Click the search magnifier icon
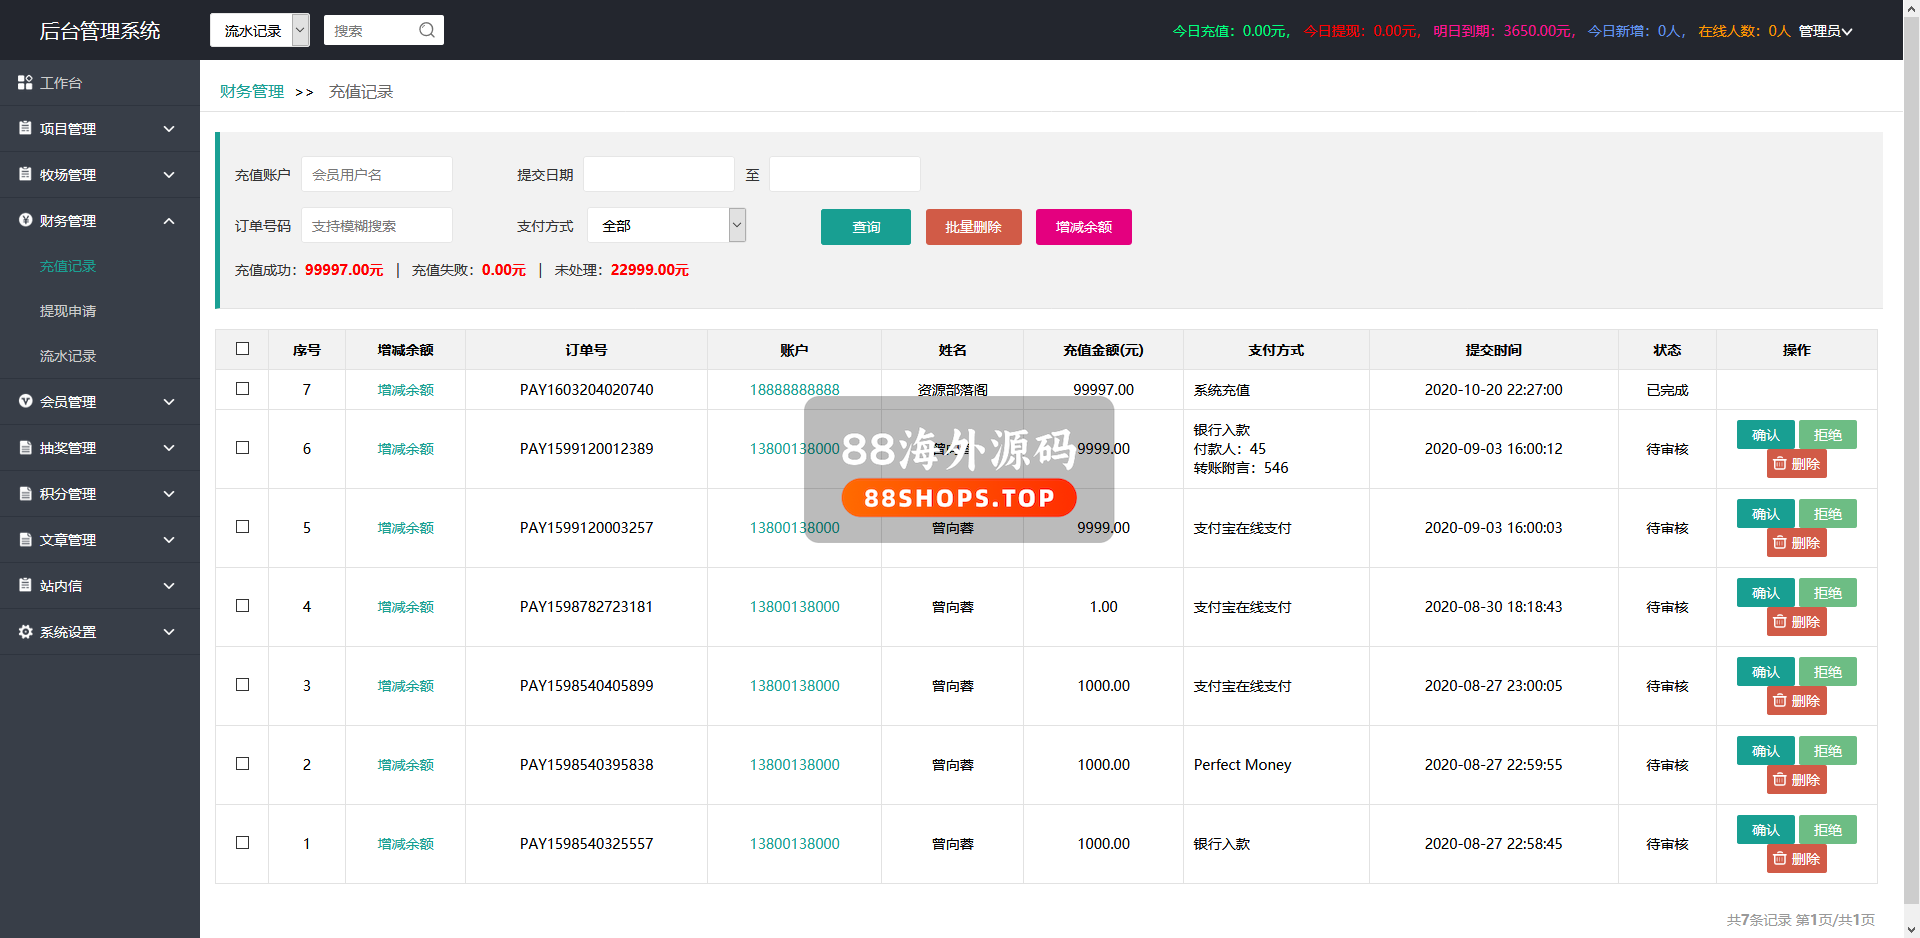This screenshot has width=1920, height=938. (x=427, y=30)
